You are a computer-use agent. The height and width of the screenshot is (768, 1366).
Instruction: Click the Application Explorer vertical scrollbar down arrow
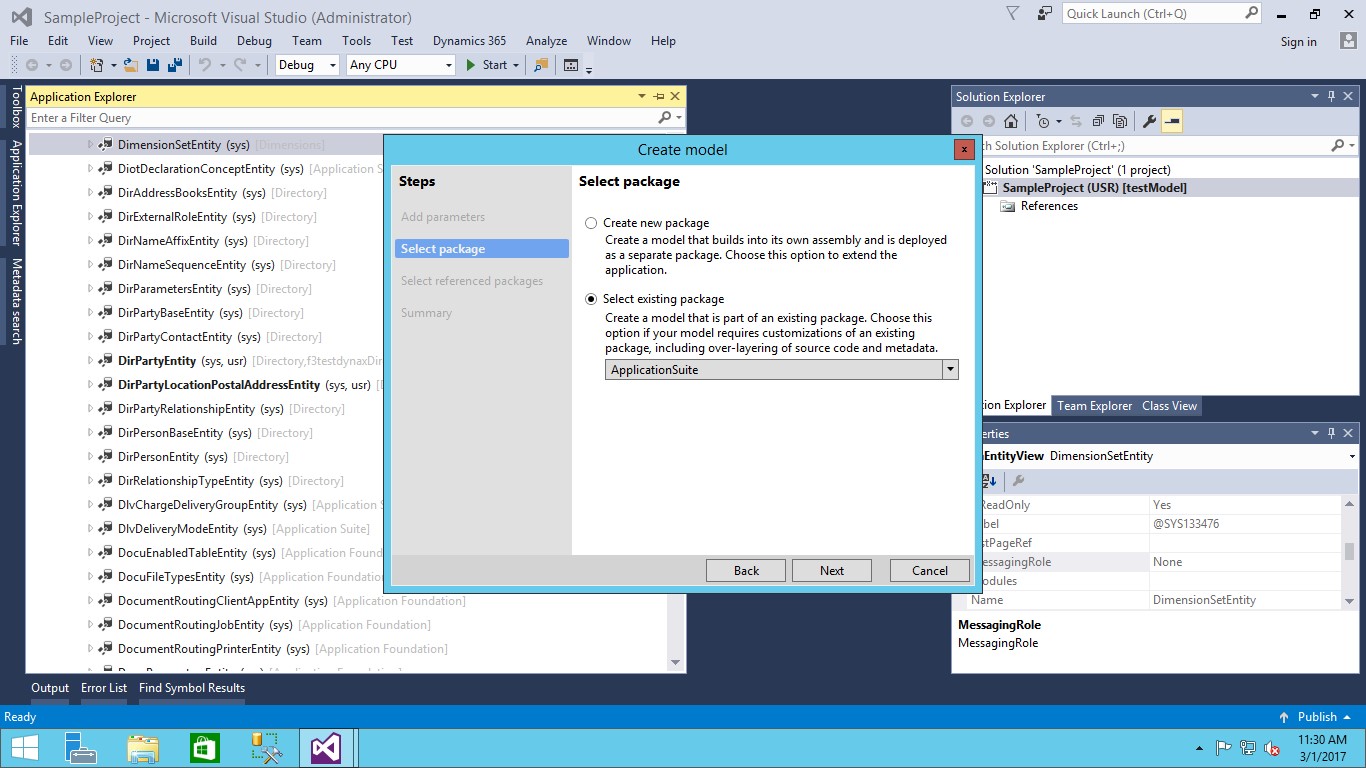point(675,663)
